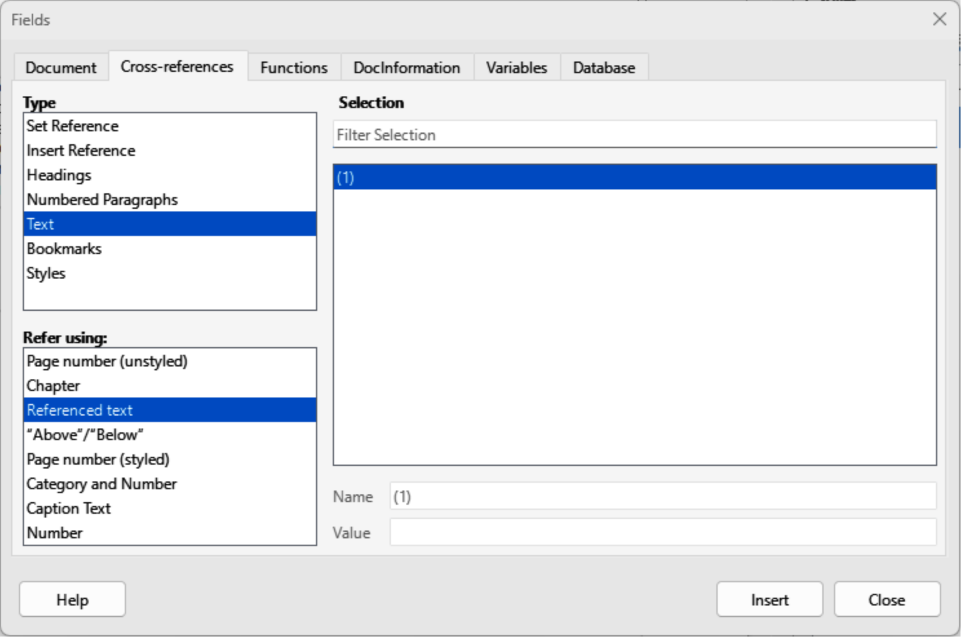Choose Chapter under Refer using
Image resolution: width=961 pixels, height=637 pixels.
tap(53, 386)
